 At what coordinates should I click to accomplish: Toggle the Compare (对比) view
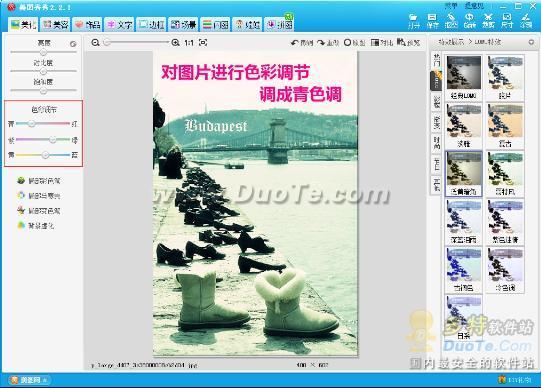coord(382,42)
